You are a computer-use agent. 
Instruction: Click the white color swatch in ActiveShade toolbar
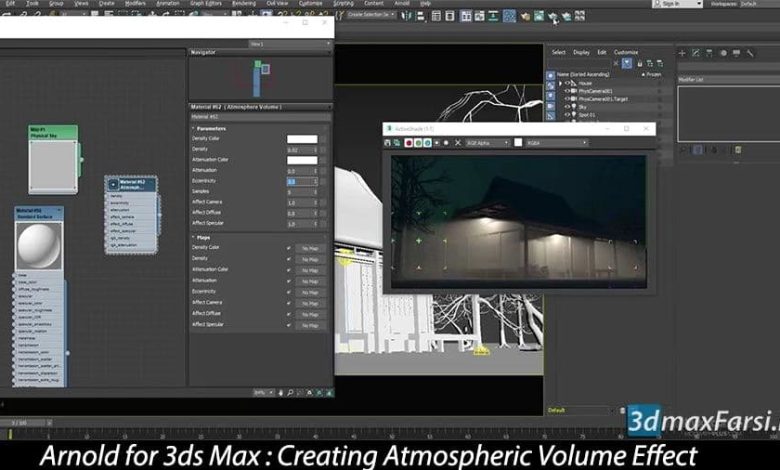(x=518, y=143)
